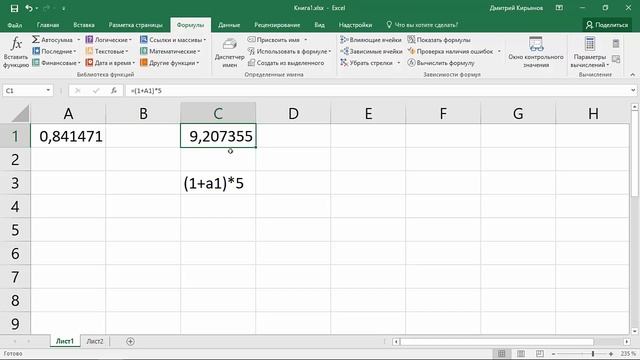Image resolution: width=640 pixels, height=360 pixels.
Task: Open Math (Математические) functions
Action: click(170, 51)
